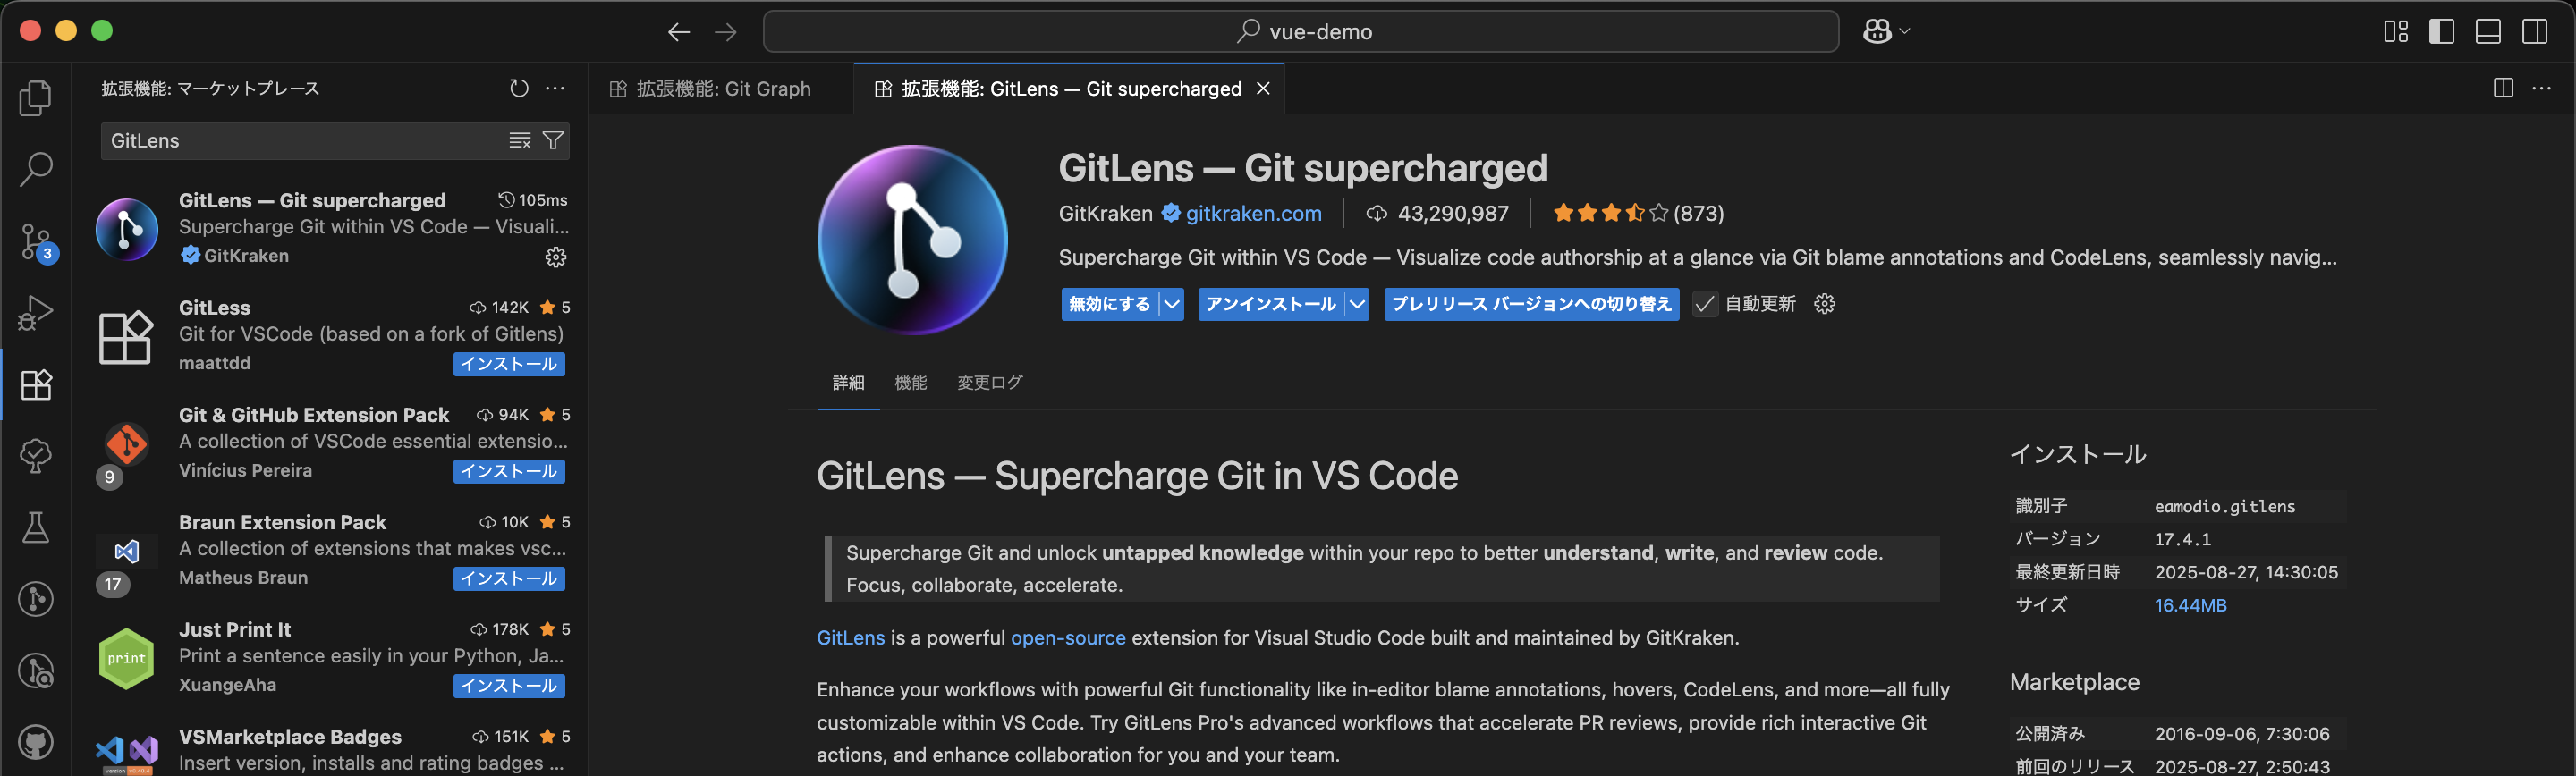This screenshot has height=776, width=2576.
Task: Click the vue-demo command center search
Action: pyautogui.click(x=1300, y=32)
